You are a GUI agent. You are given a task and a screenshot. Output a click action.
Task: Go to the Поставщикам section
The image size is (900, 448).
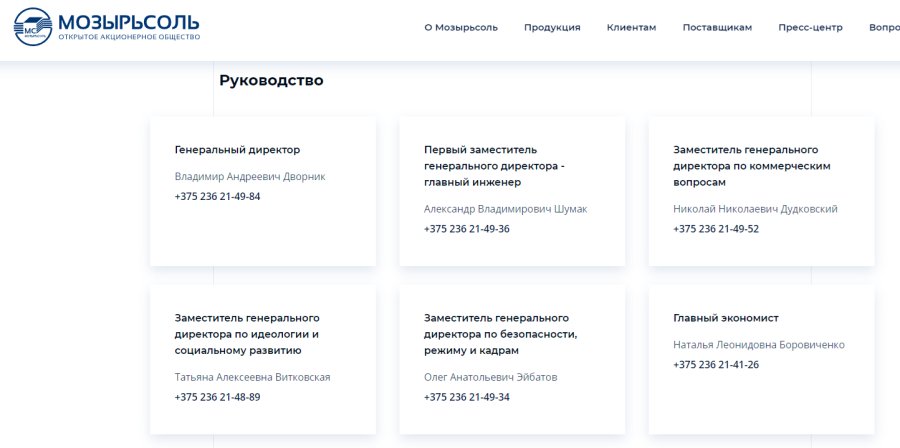click(717, 28)
